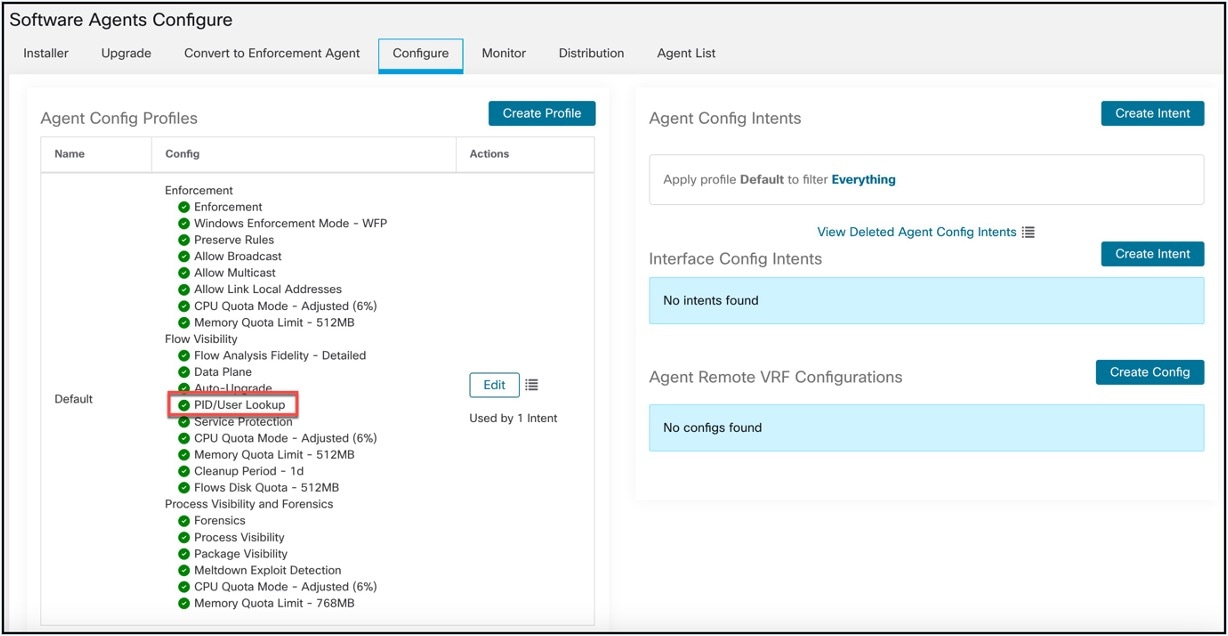This screenshot has width=1228, height=636.
Task: Click the green status icon beside Auto-Upgrade
Action: coord(182,388)
